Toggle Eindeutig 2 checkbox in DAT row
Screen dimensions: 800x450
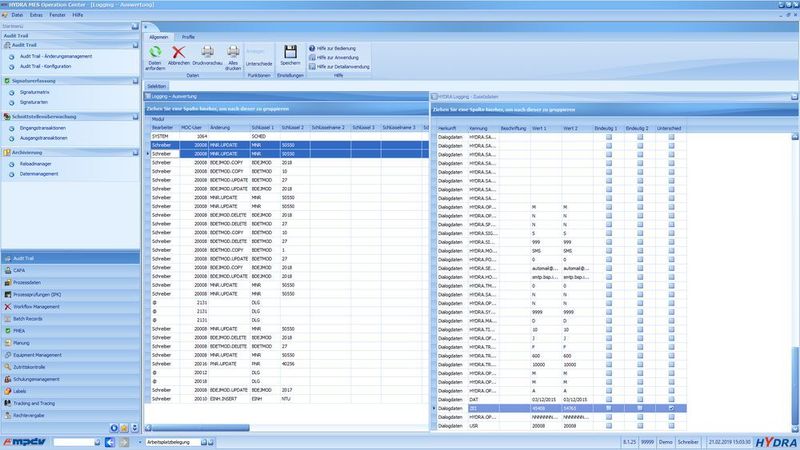pos(640,399)
